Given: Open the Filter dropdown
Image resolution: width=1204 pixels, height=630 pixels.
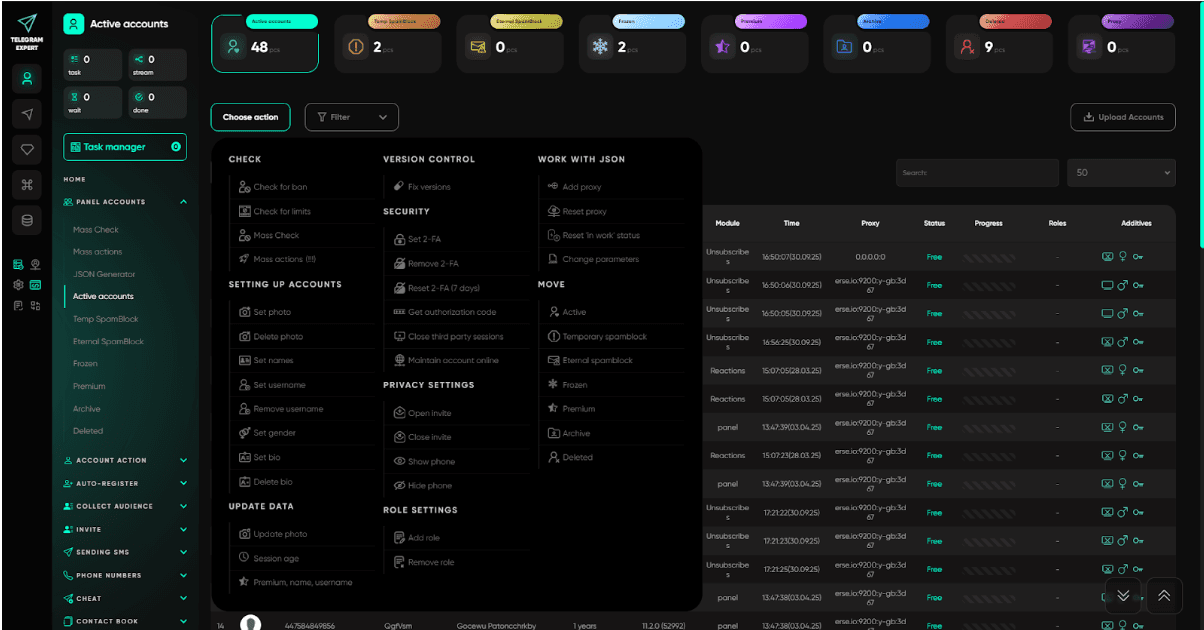Looking at the screenshot, I should pyautogui.click(x=351, y=117).
